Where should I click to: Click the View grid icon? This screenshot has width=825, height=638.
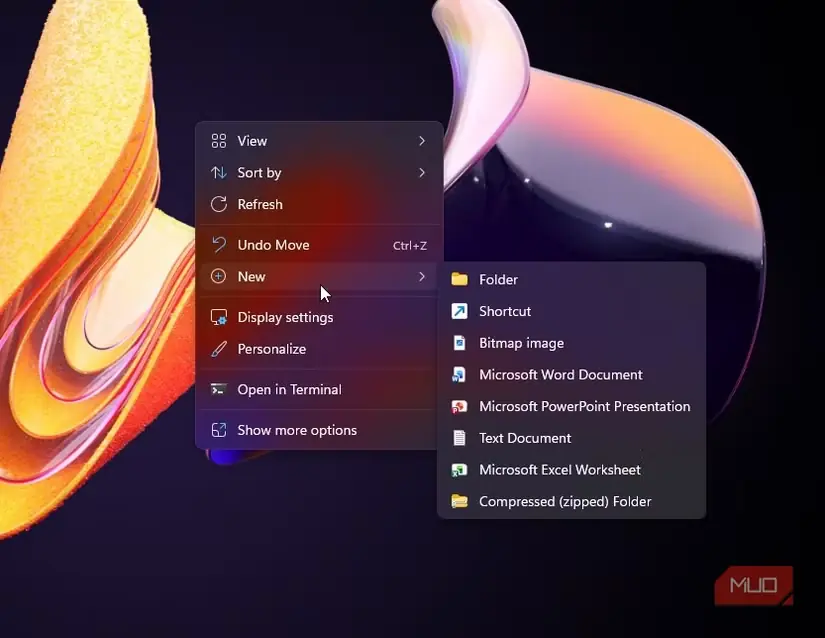[x=218, y=141]
